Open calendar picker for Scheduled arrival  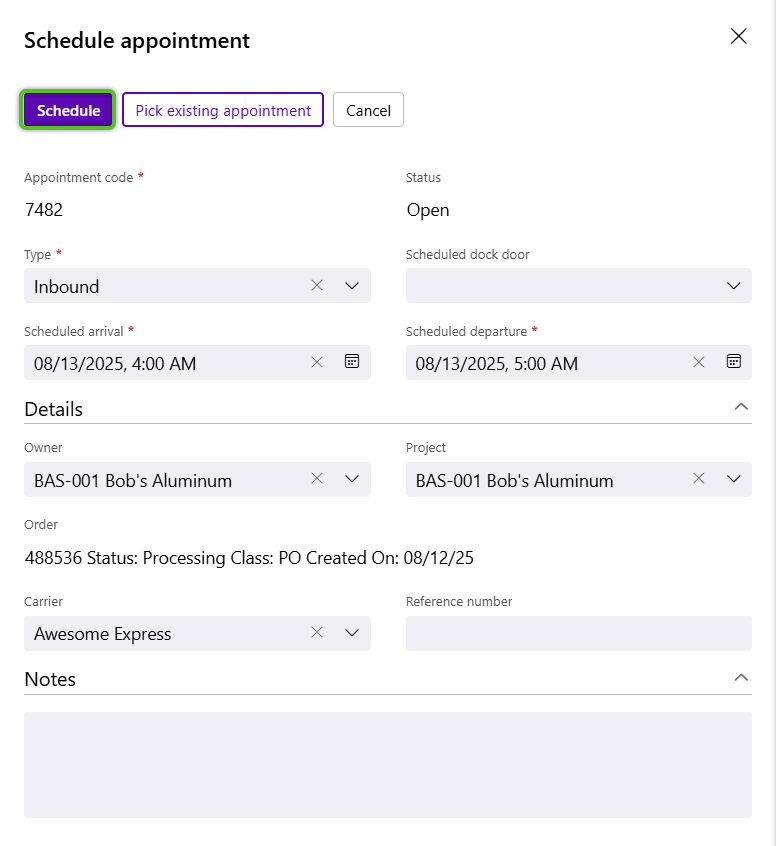coord(352,361)
